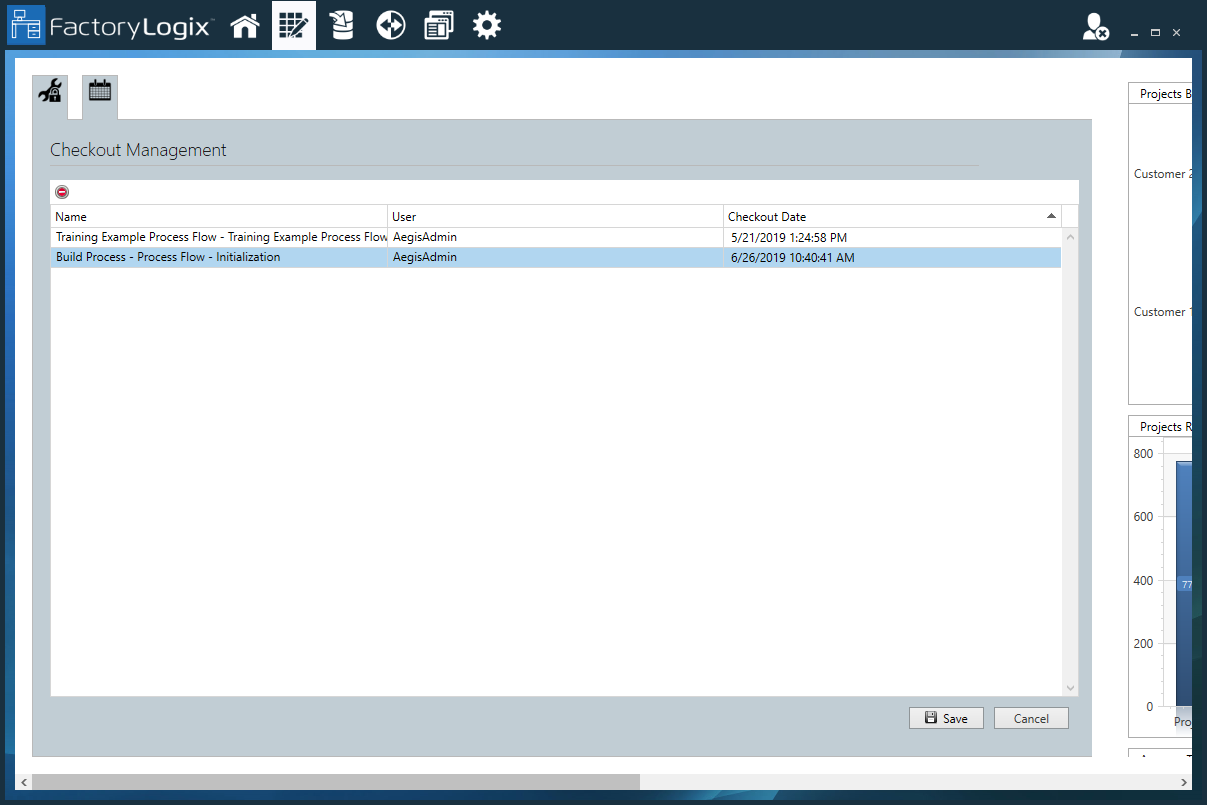Select the NPI editing module icon

(x=293, y=25)
